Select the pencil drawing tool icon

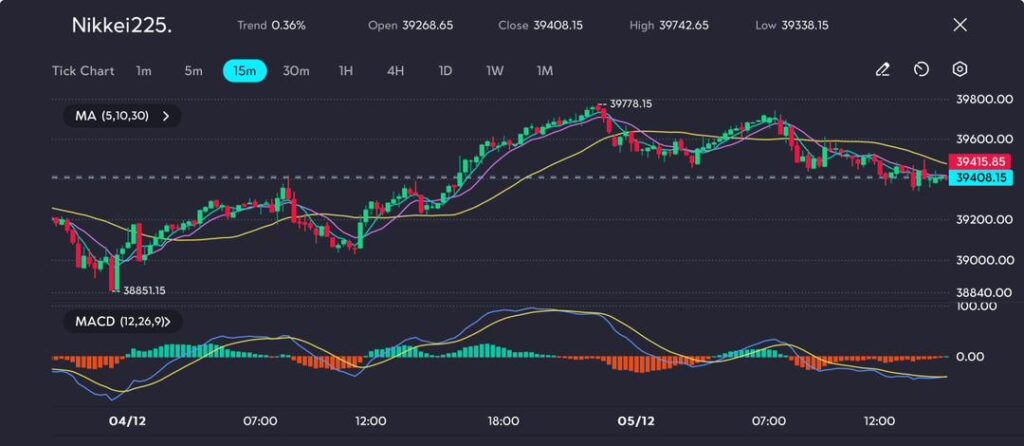pos(882,70)
